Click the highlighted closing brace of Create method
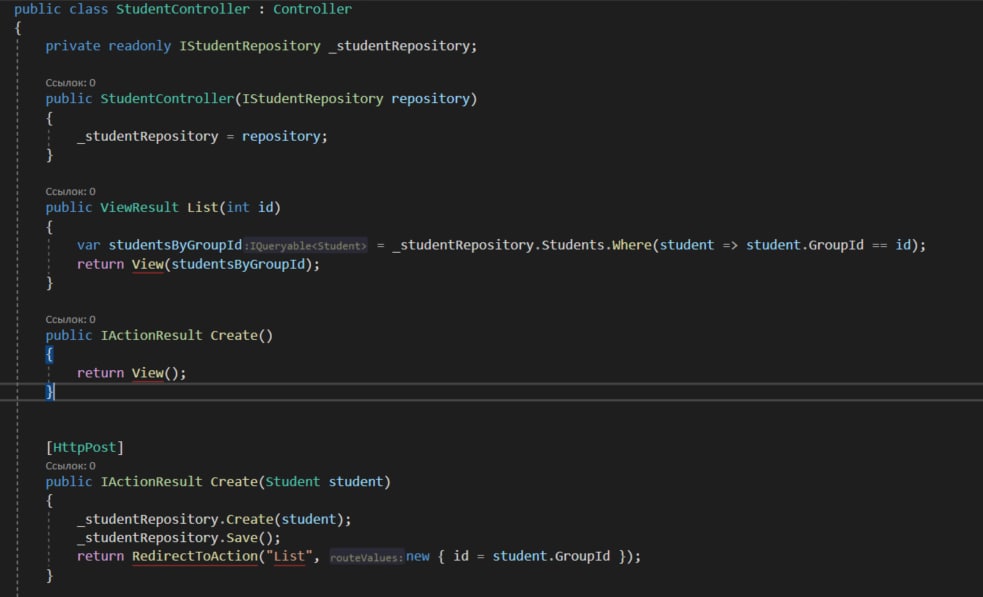 50,391
